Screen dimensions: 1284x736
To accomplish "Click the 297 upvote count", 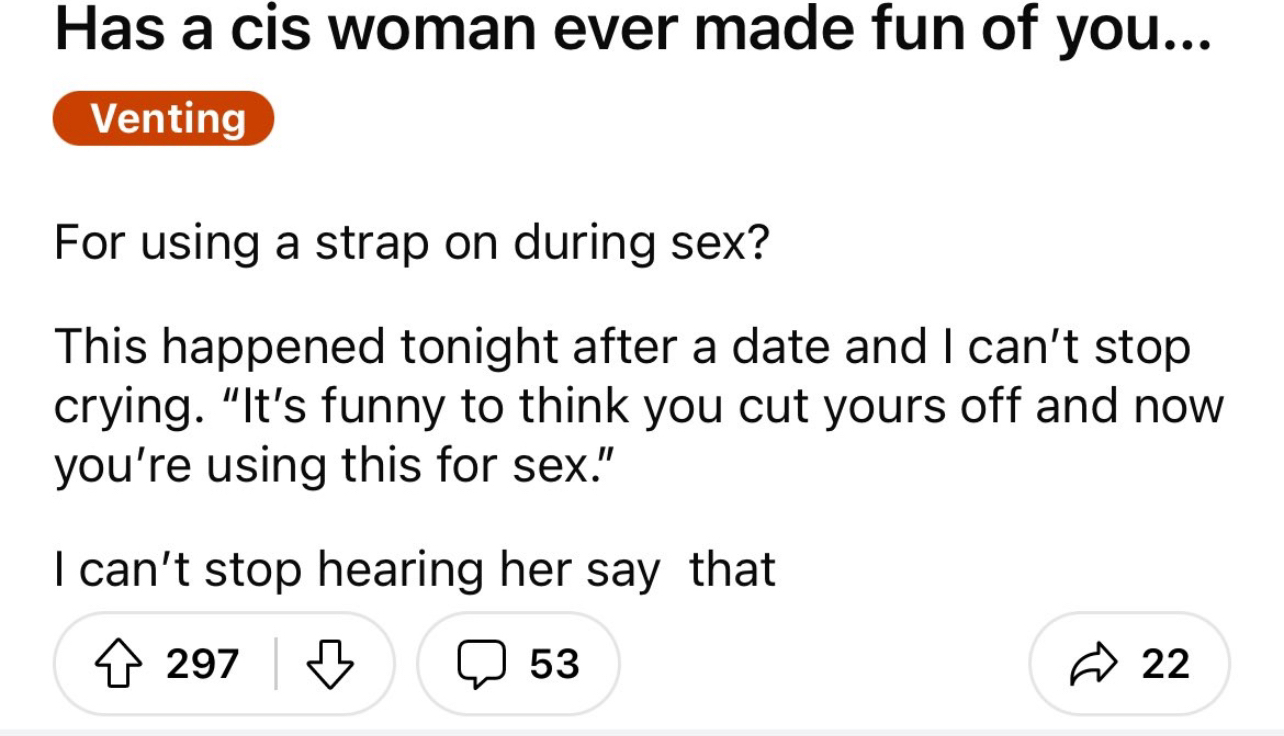I will pos(200,664).
